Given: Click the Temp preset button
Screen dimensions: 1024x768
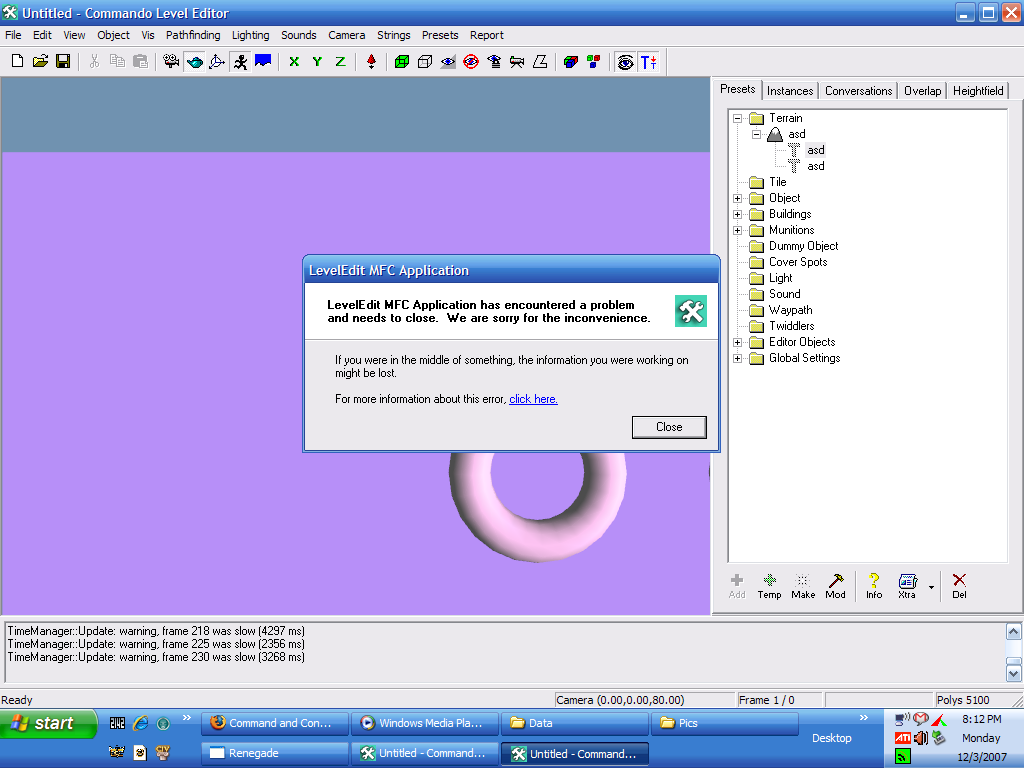Looking at the screenshot, I should pos(769,586).
